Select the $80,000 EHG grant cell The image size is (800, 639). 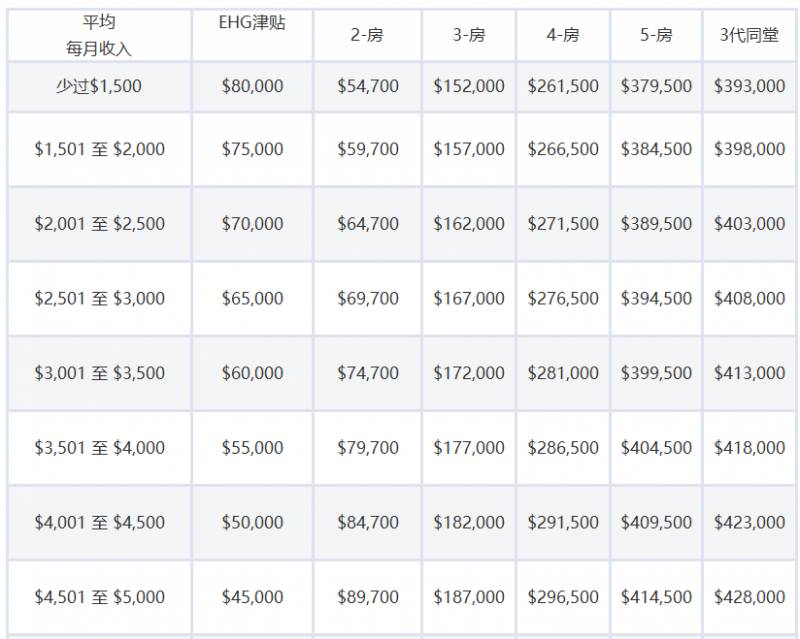point(252,86)
